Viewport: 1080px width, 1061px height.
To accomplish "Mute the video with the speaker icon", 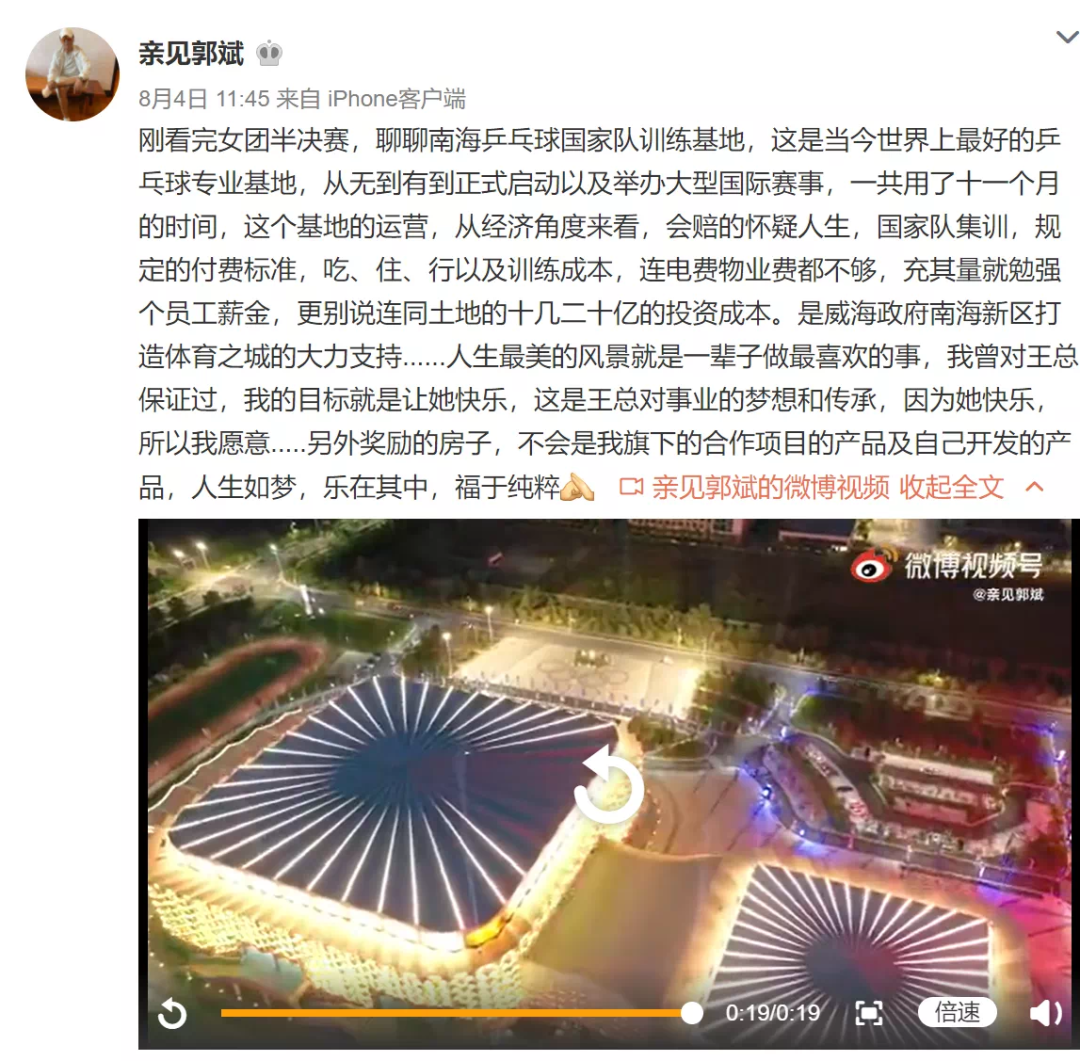I will (x=1046, y=1013).
